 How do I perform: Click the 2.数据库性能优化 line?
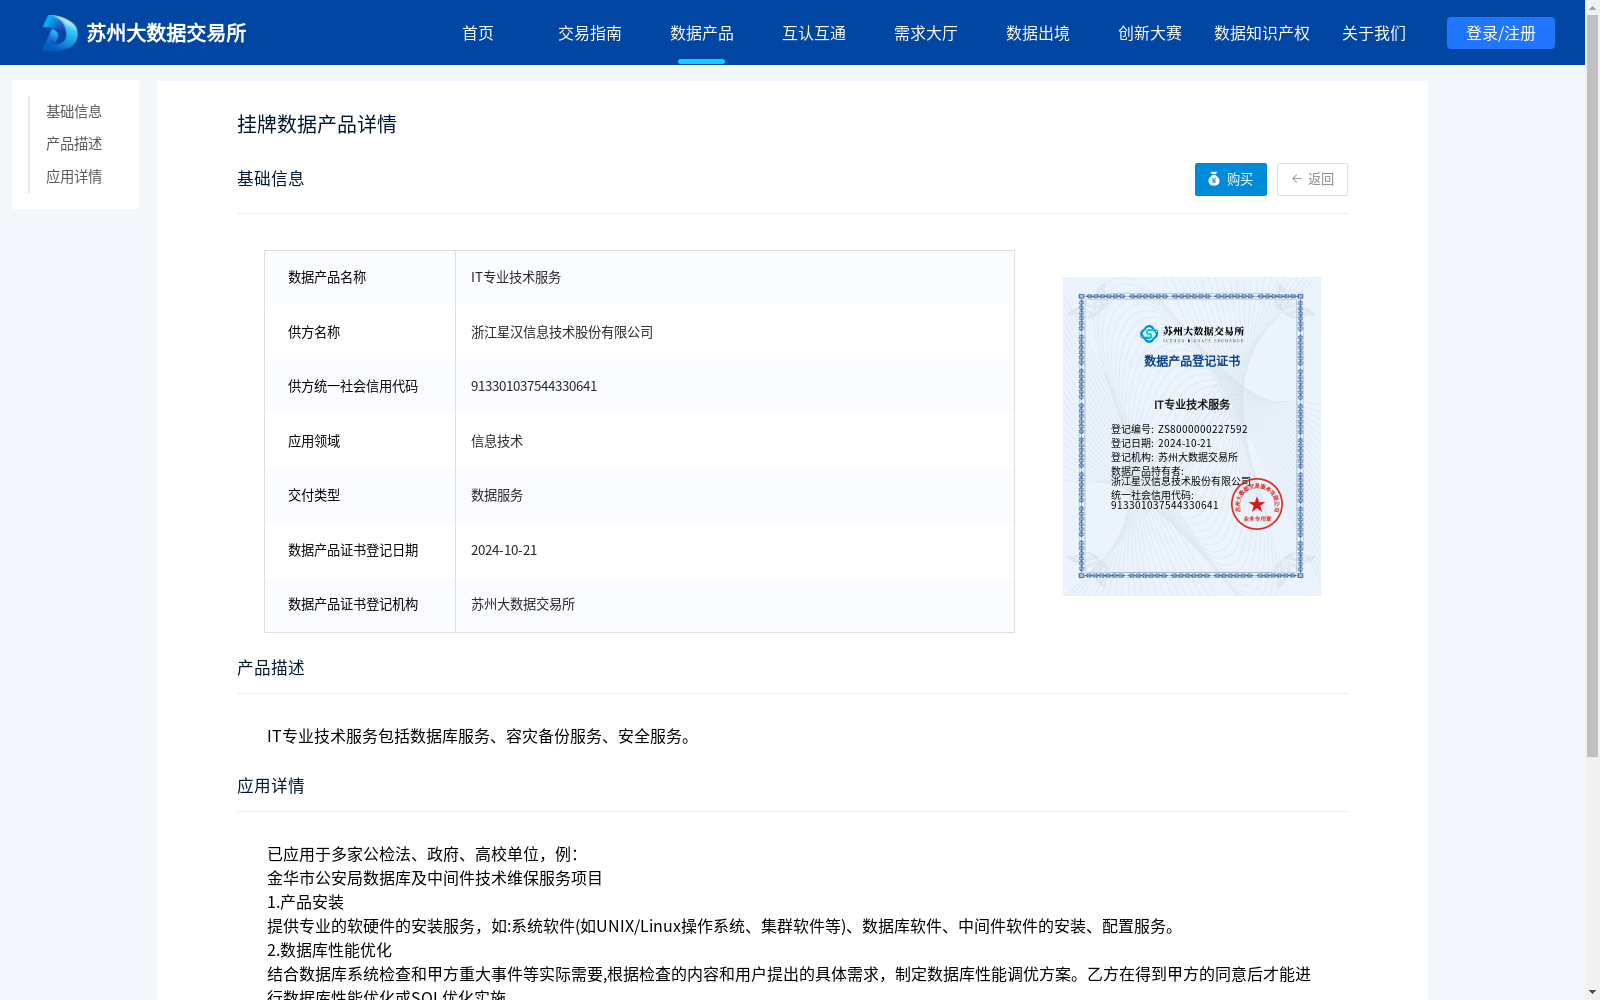pos(329,950)
